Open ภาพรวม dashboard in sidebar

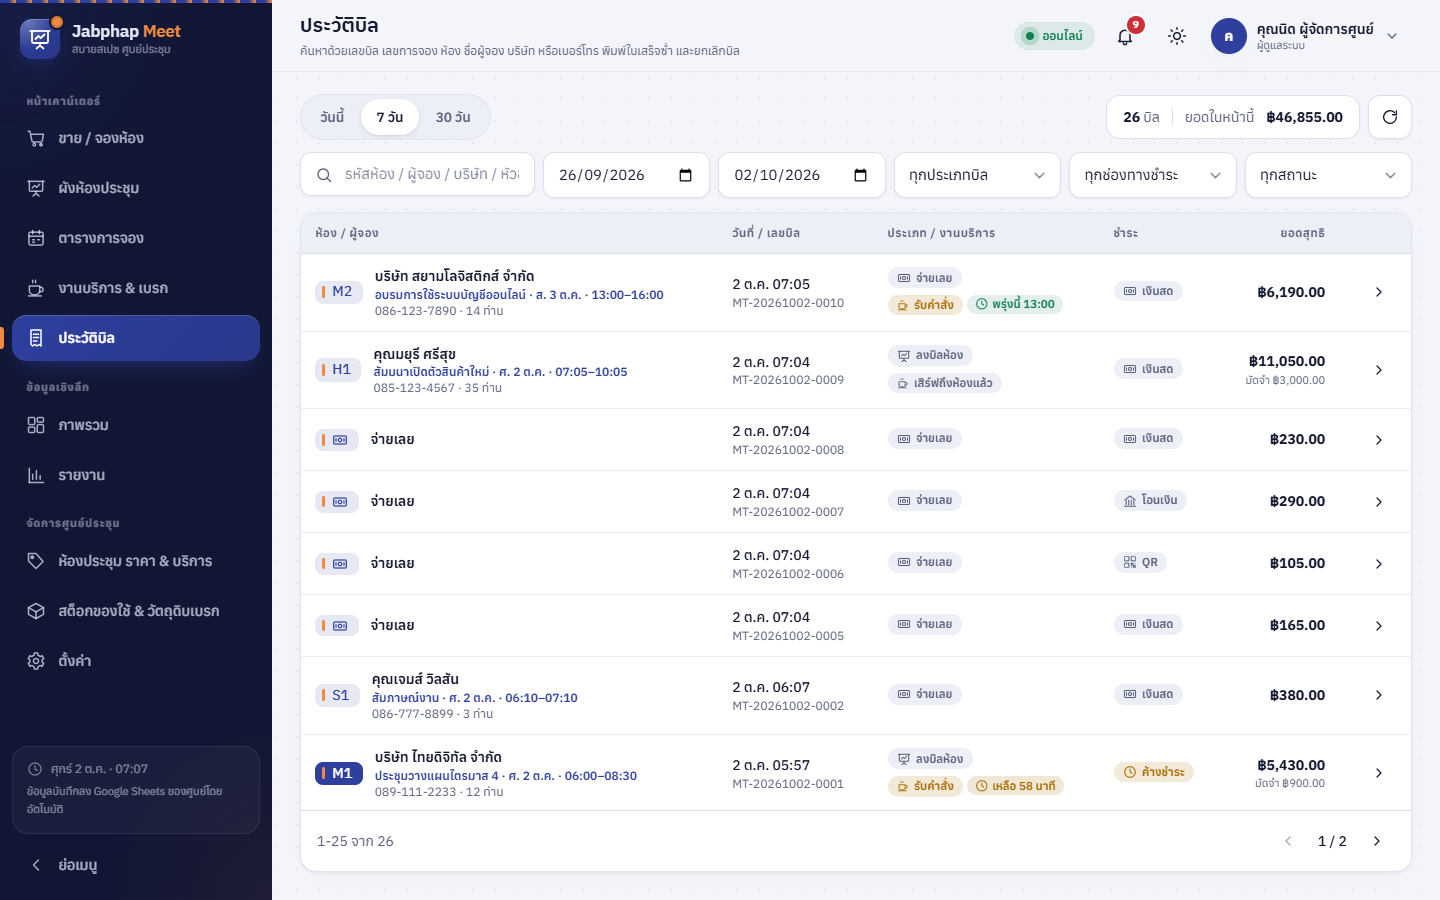click(x=136, y=425)
